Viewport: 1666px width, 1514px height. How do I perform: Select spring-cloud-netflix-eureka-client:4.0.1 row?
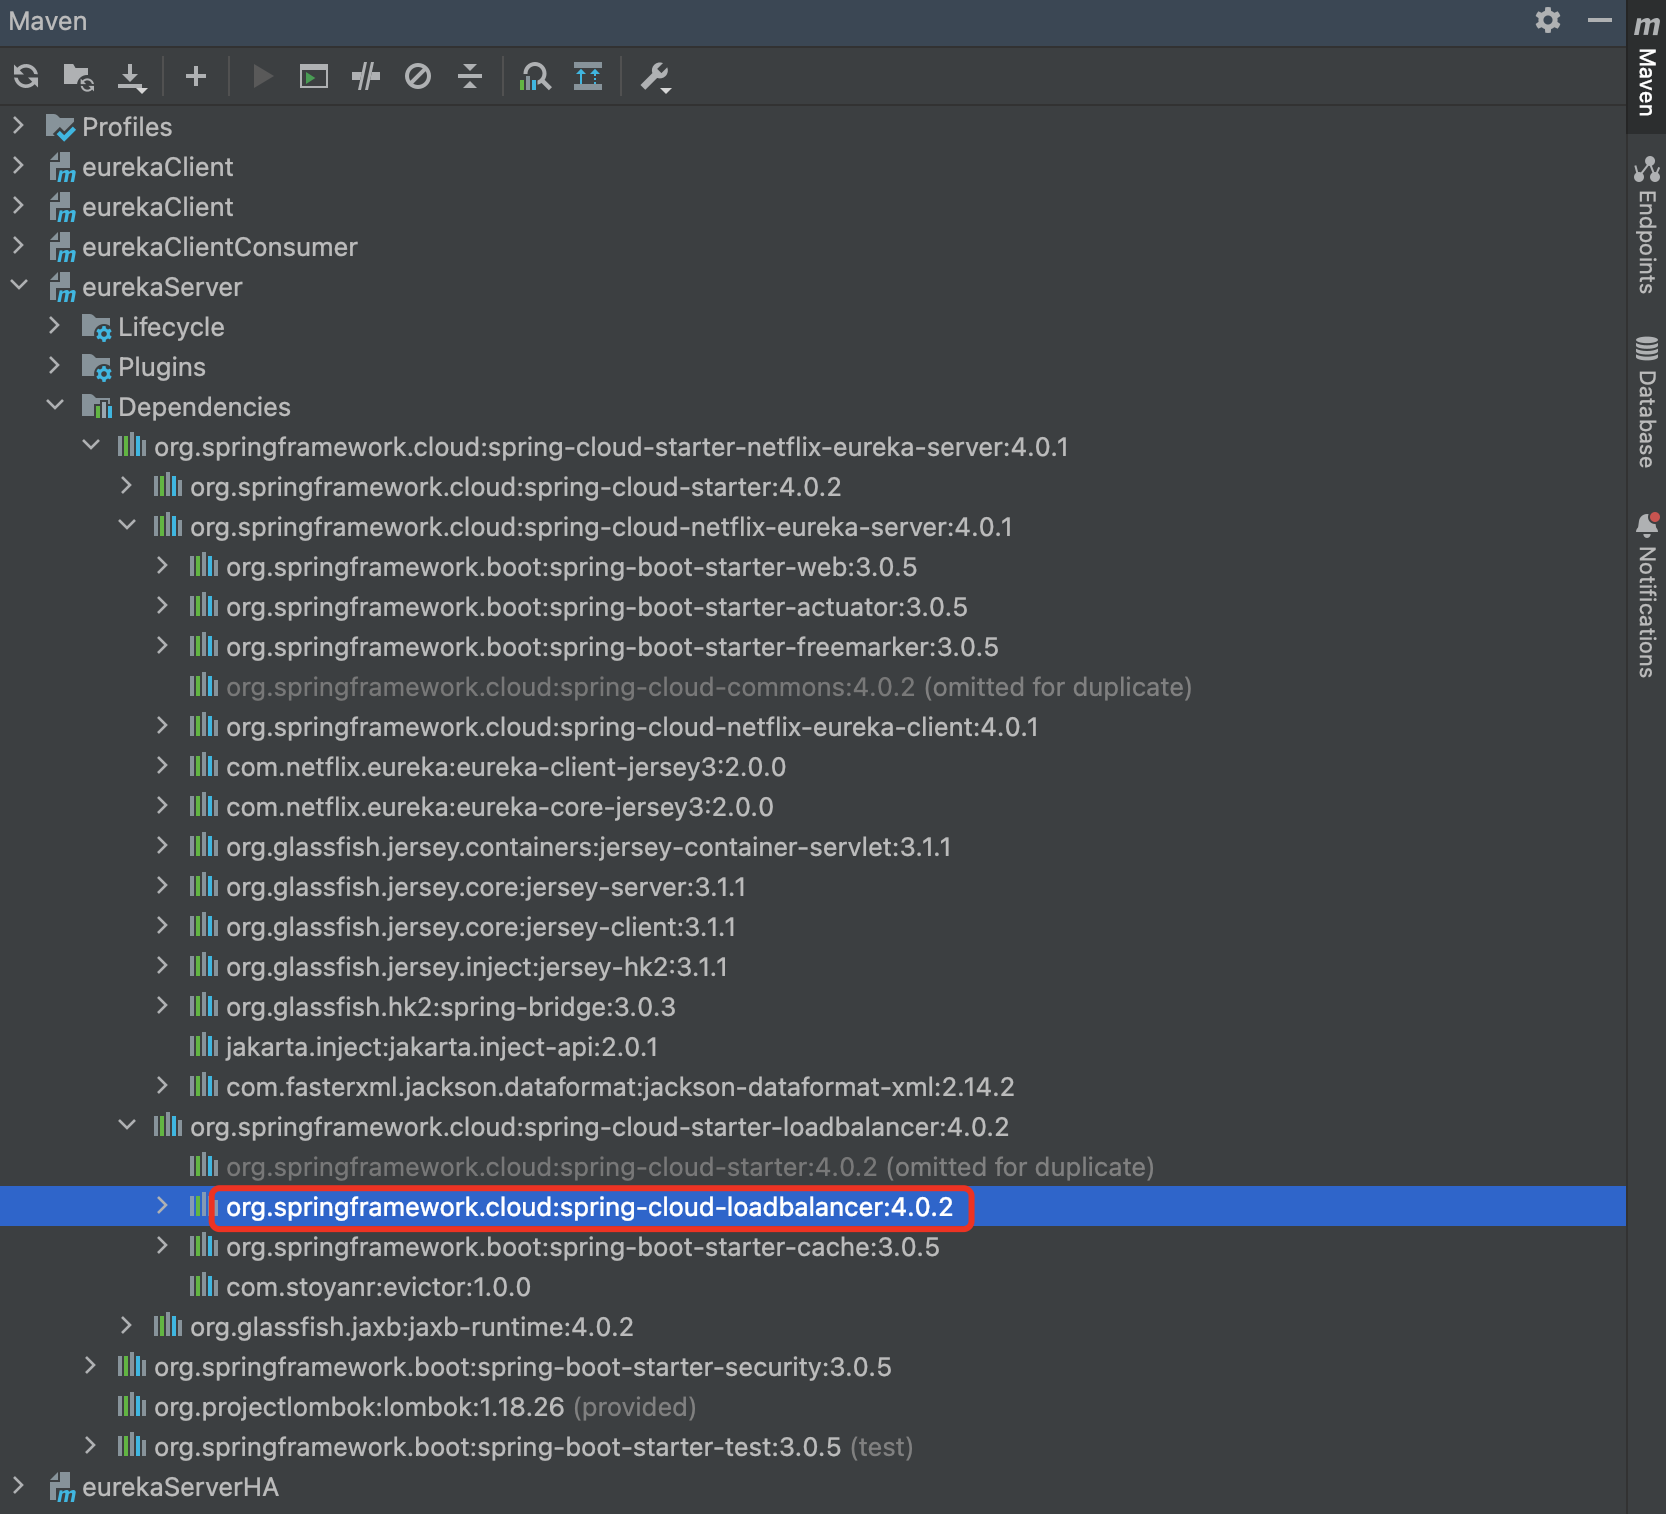click(813, 726)
